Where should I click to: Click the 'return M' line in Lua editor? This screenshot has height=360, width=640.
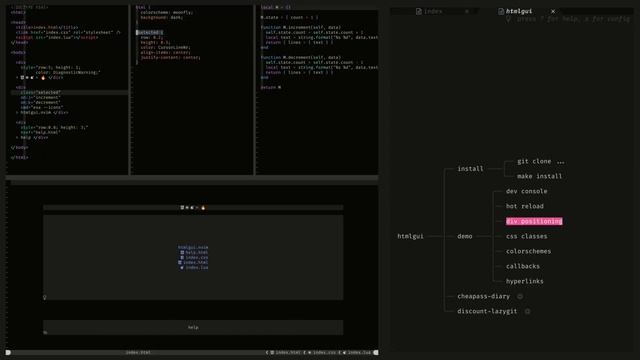pyautogui.click(x=271, y=87)
